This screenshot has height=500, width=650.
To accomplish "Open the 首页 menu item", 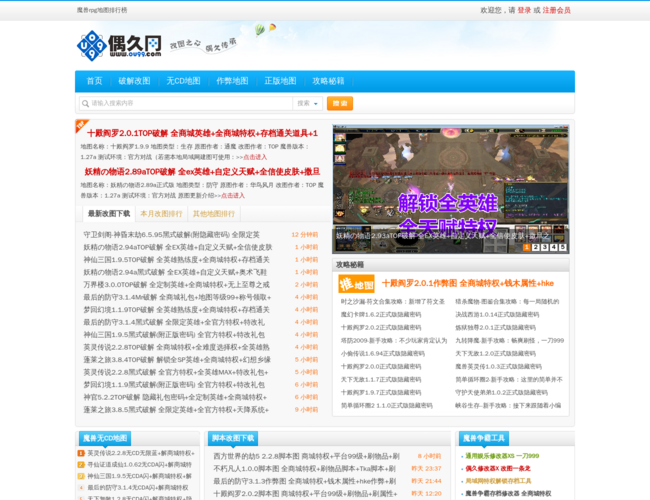I will coord(95,81).
